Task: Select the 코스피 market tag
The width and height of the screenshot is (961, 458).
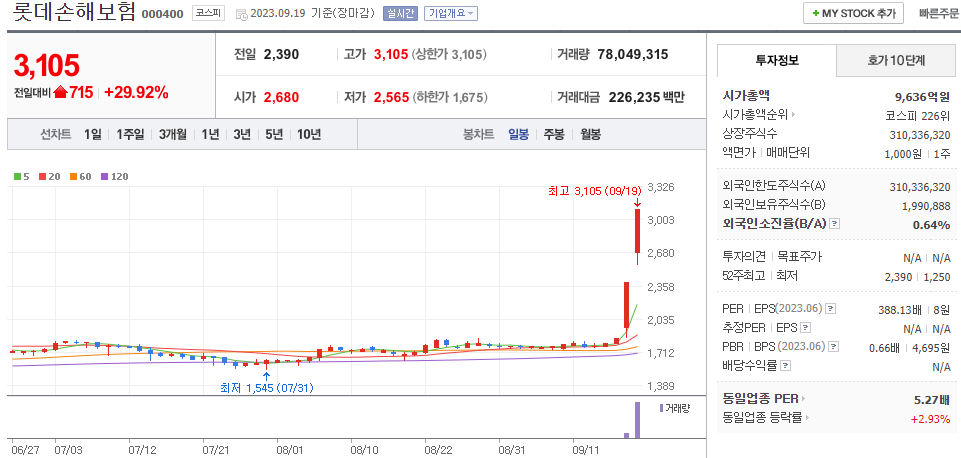Action: (209, 13)
